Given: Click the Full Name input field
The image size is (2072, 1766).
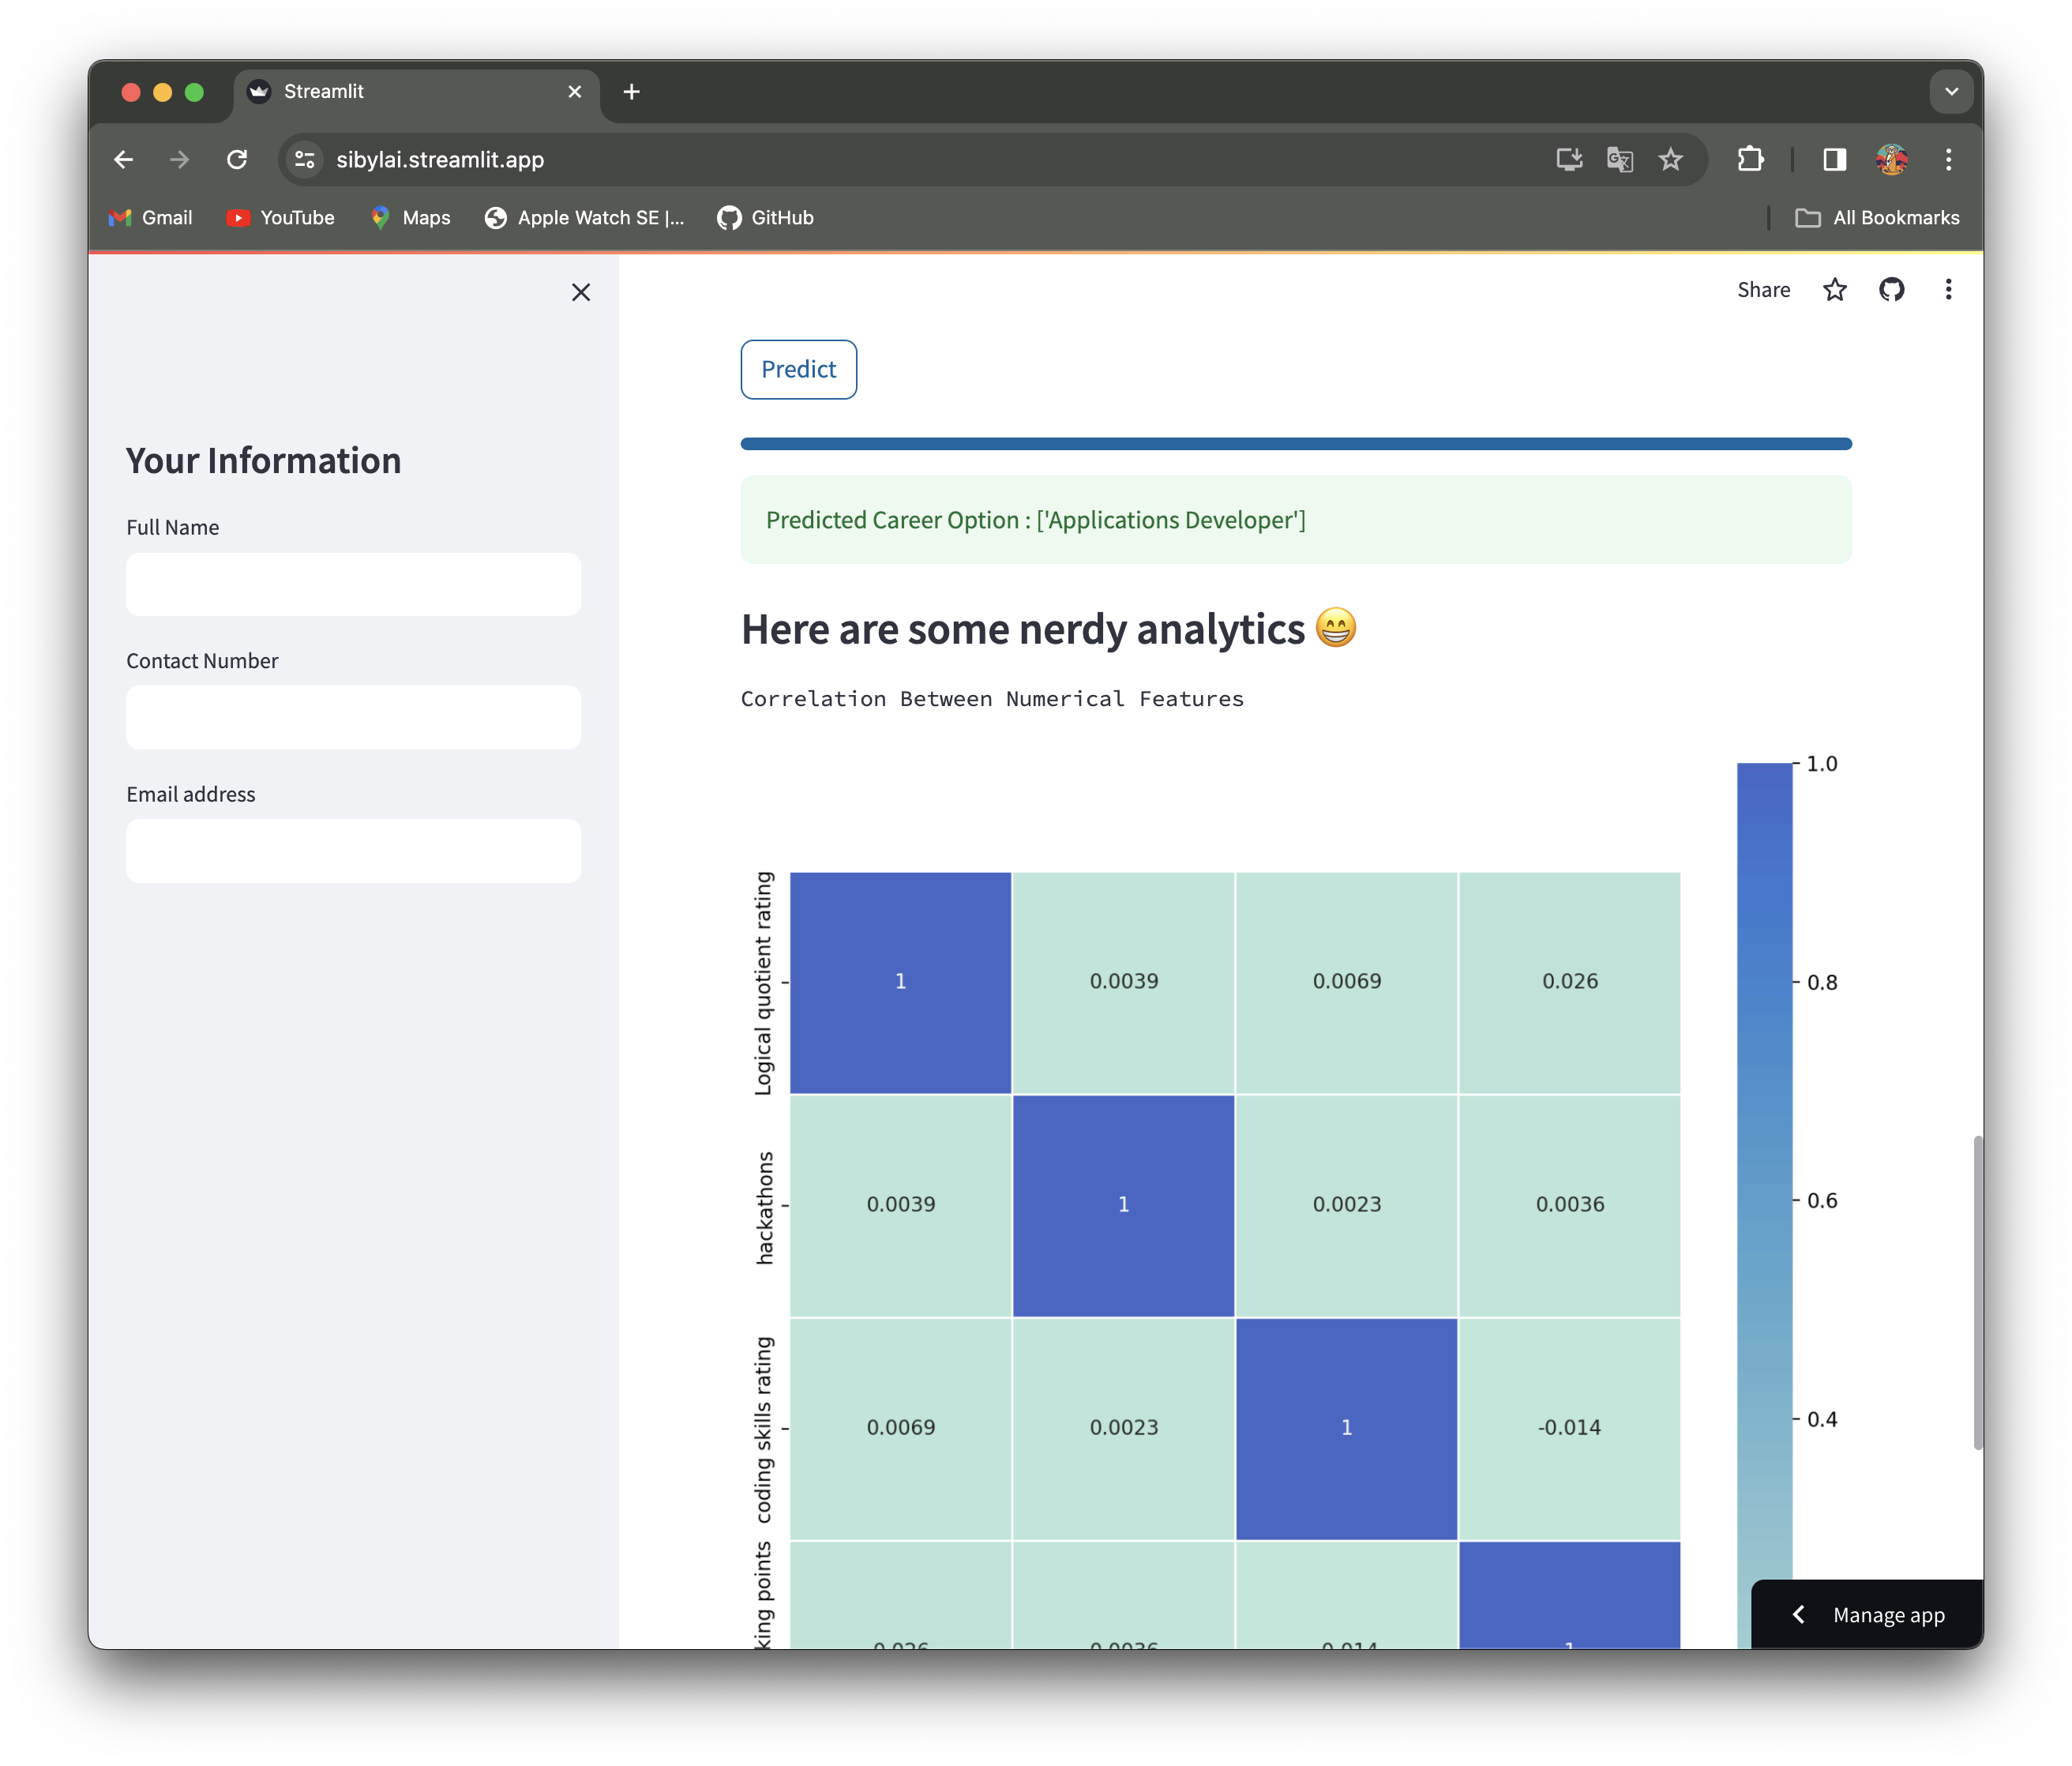Looking at the screenshot, I should pos(353,584).
